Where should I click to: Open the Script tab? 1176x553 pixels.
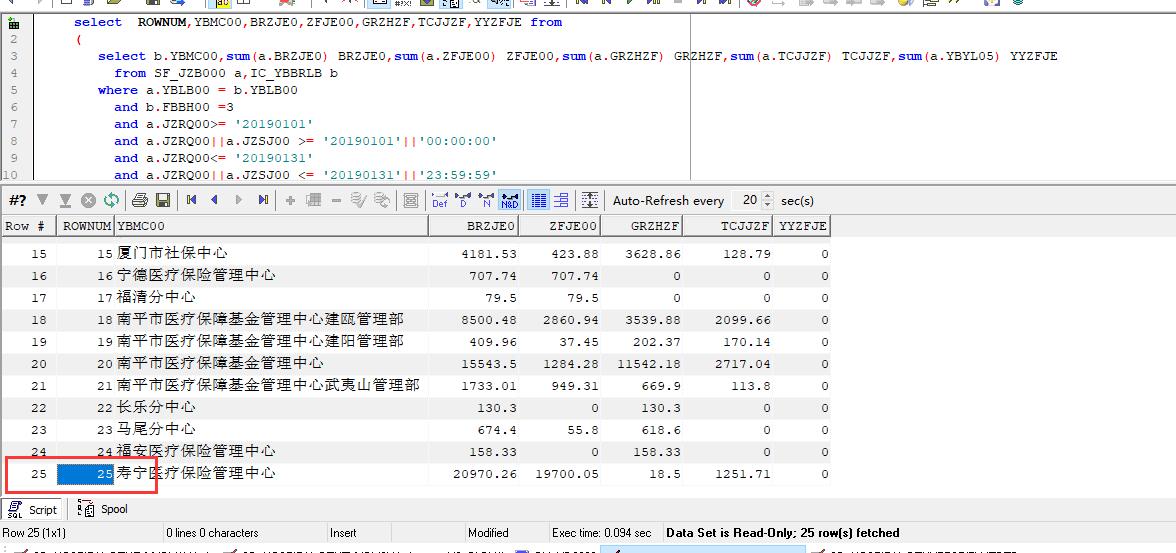click(x=33, y=509)
